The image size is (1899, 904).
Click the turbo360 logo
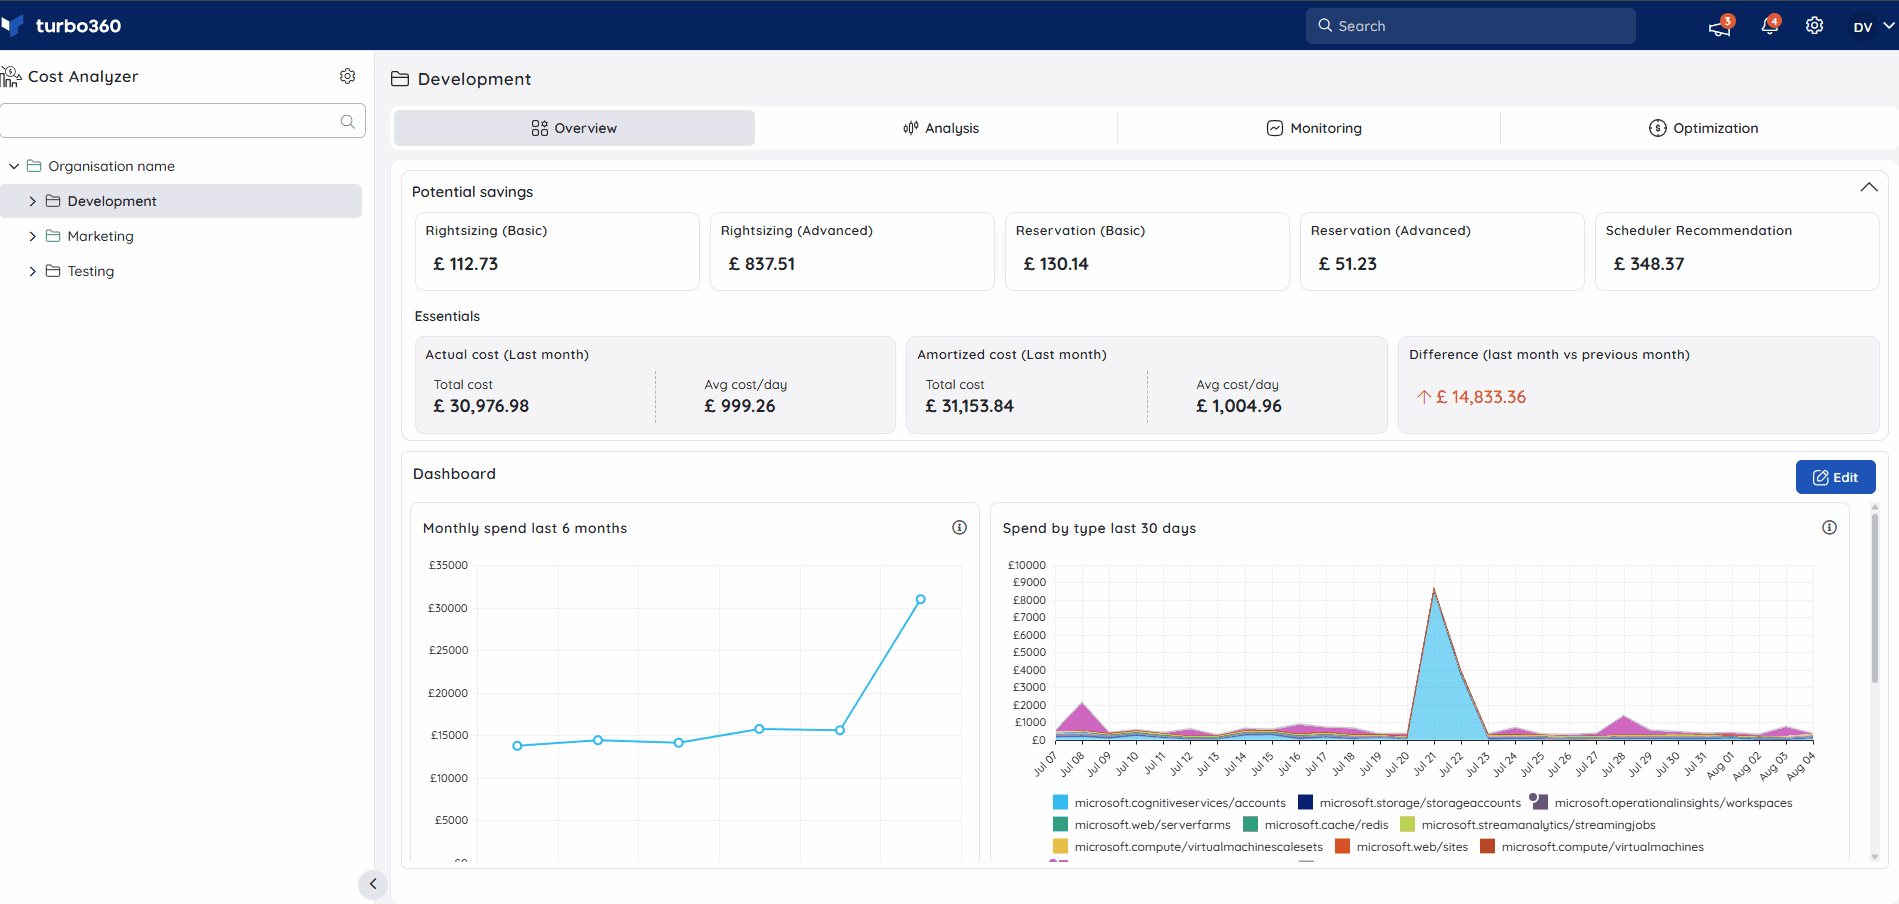[x=62, y=26]
